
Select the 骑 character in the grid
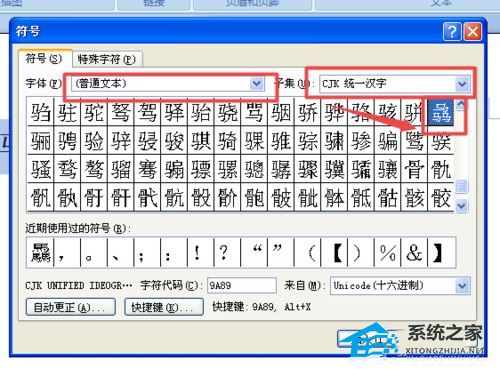coord(227,140)
